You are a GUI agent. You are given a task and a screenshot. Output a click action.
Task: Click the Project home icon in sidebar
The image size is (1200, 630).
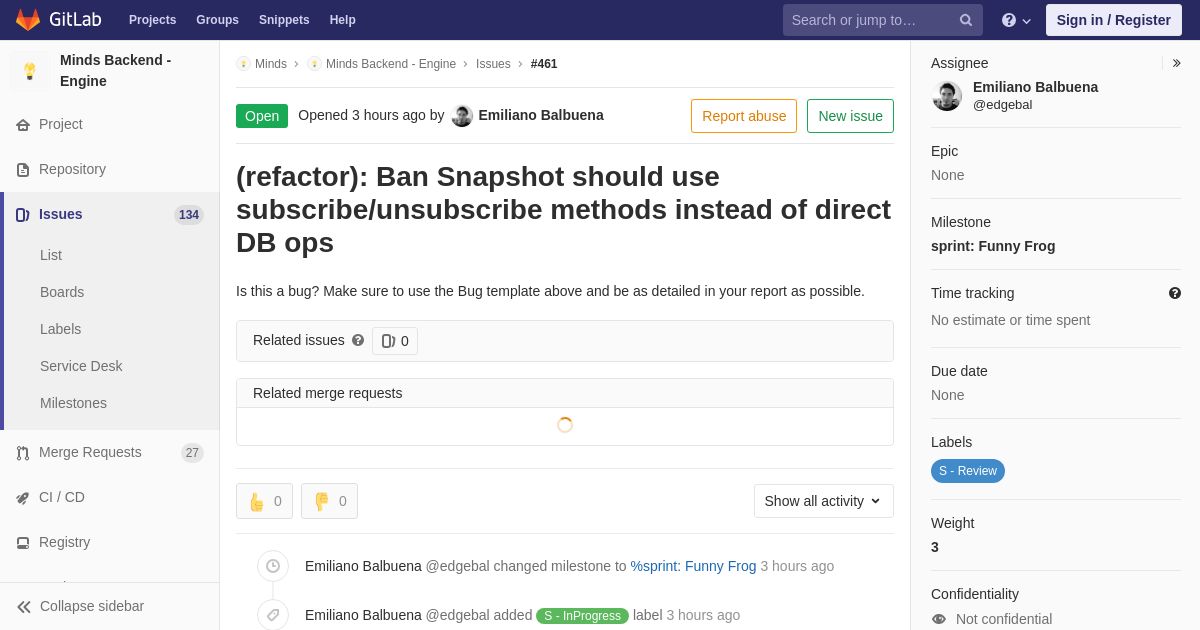[x=23, y=125]
